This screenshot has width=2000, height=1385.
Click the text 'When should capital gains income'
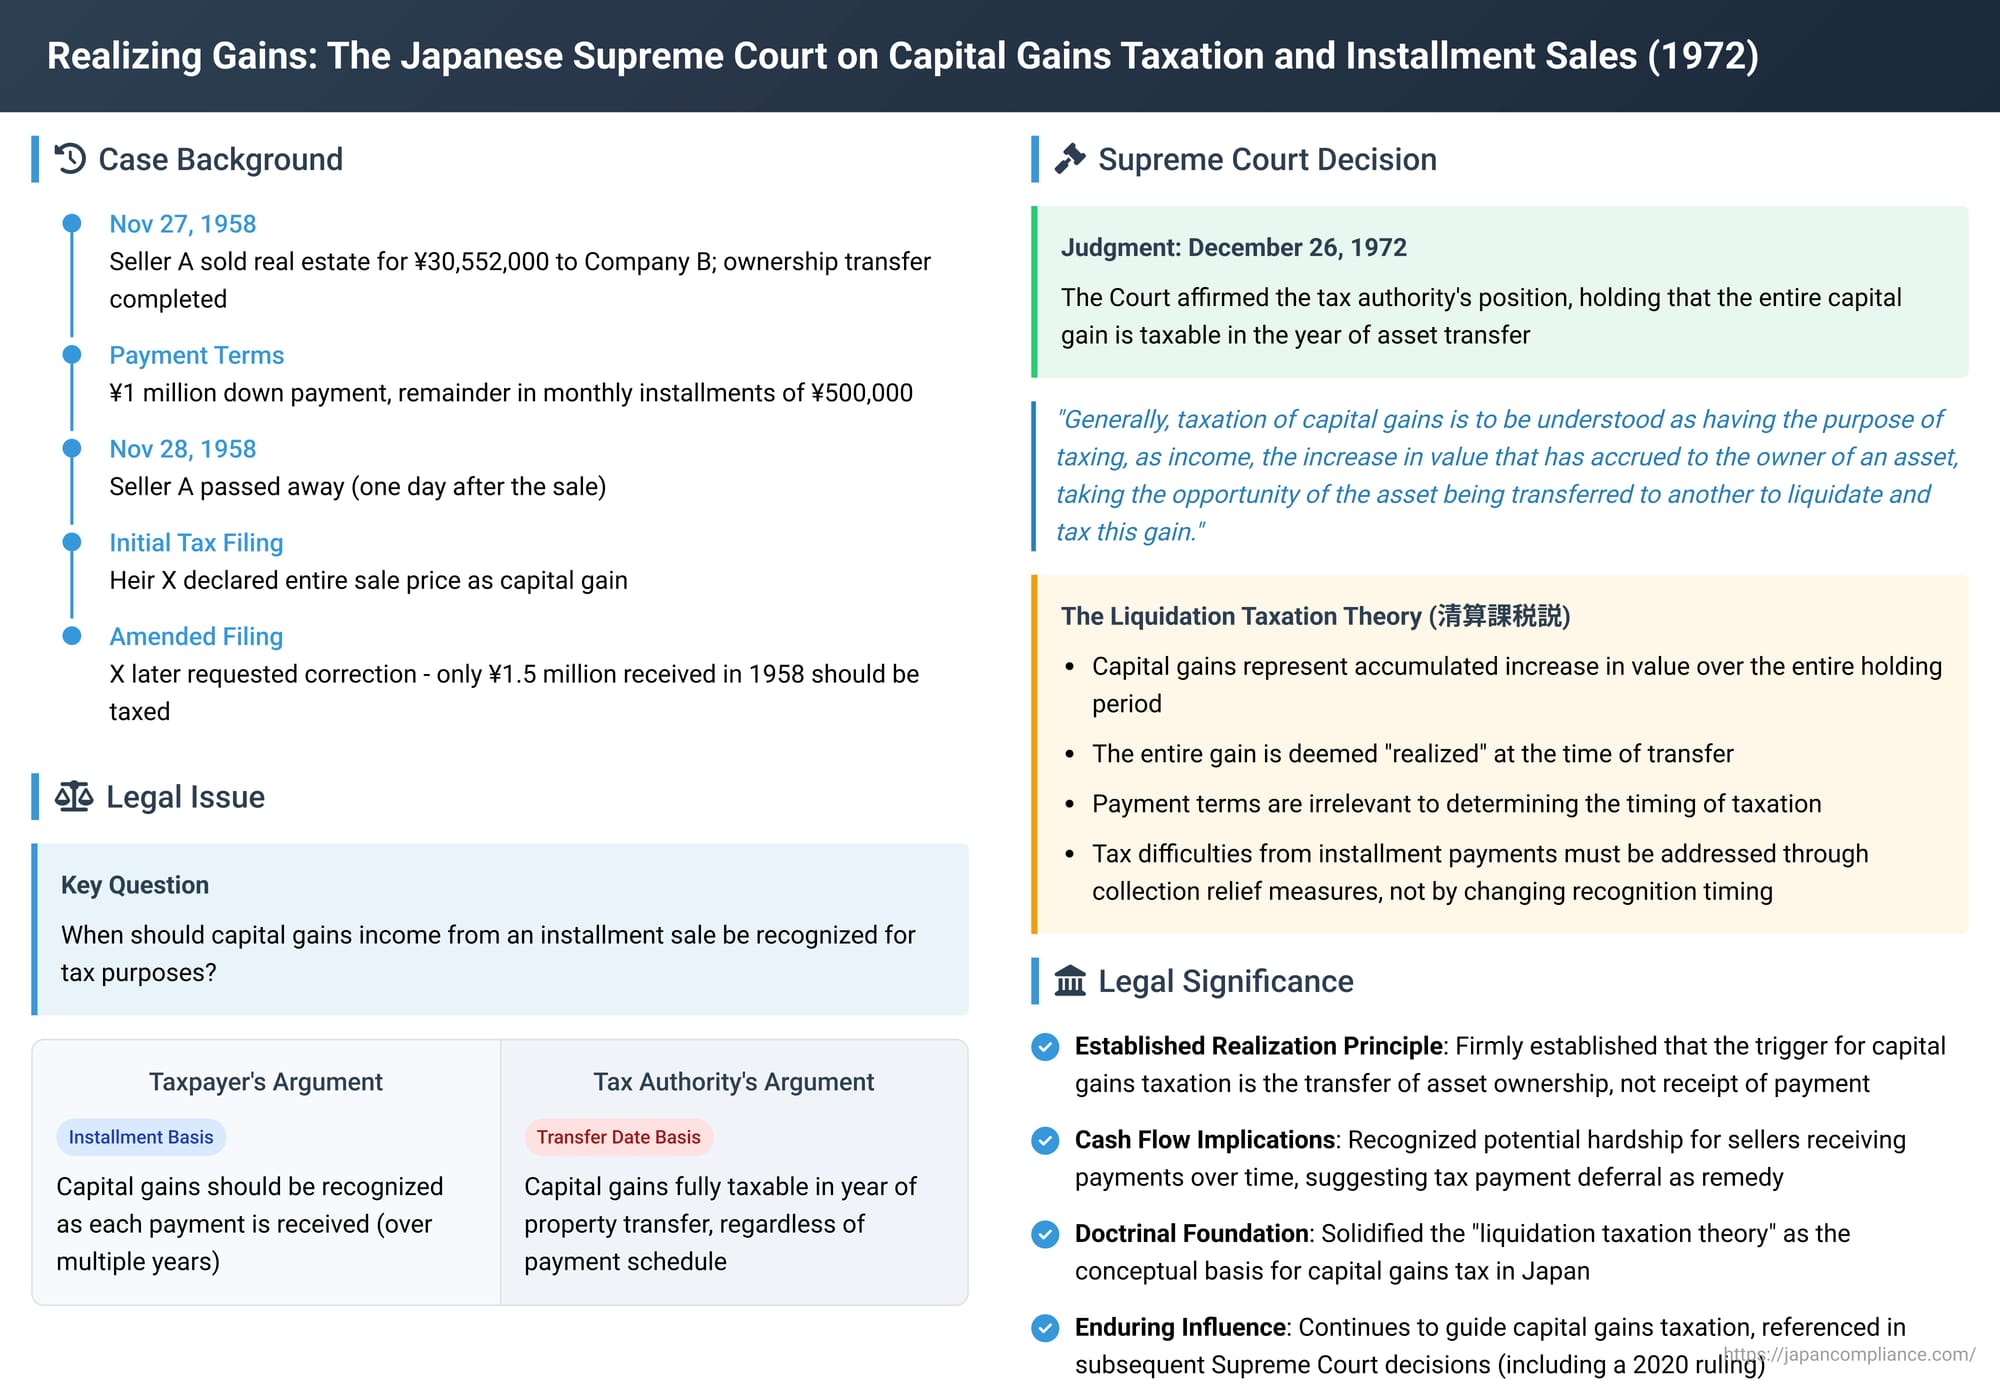coord(488,954)
